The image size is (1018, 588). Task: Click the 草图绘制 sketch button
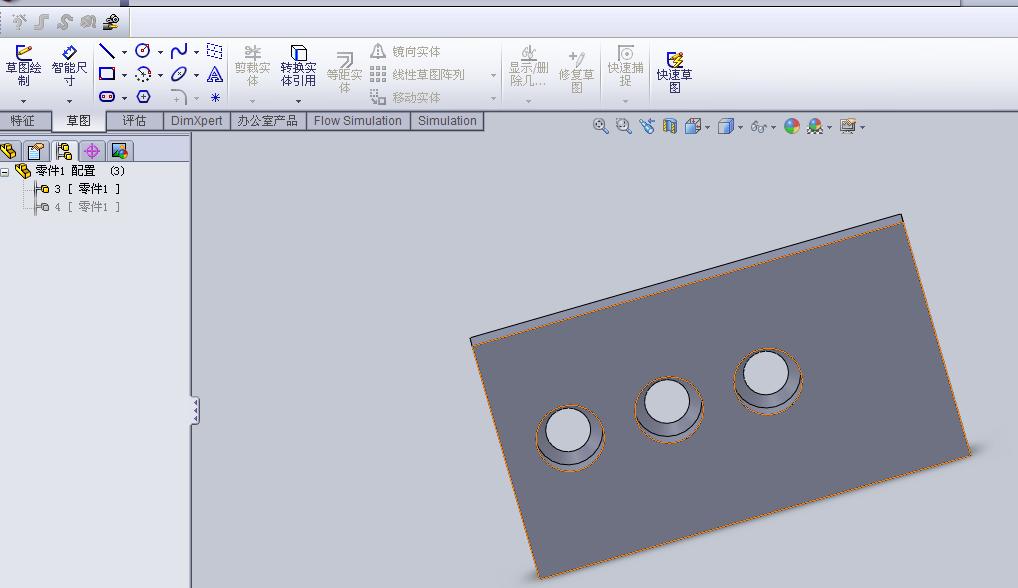point(23,65)
